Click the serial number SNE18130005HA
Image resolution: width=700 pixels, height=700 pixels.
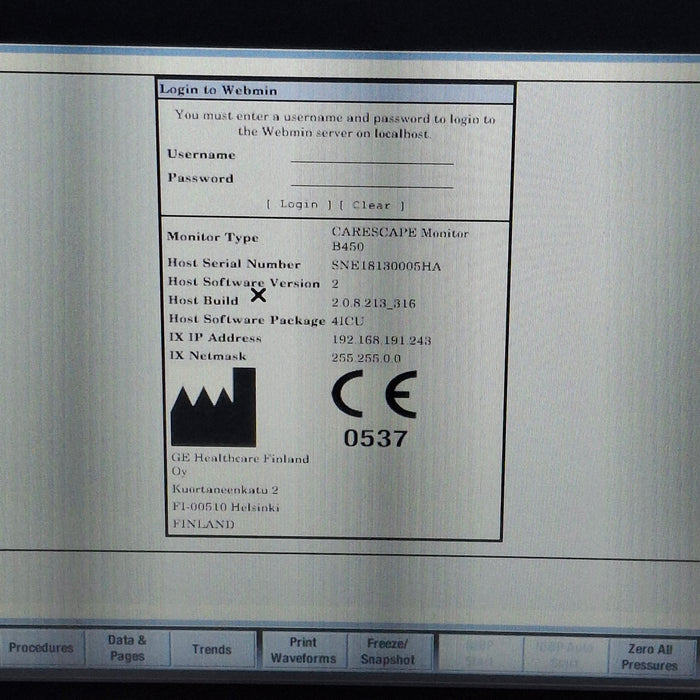click(386, 266)
